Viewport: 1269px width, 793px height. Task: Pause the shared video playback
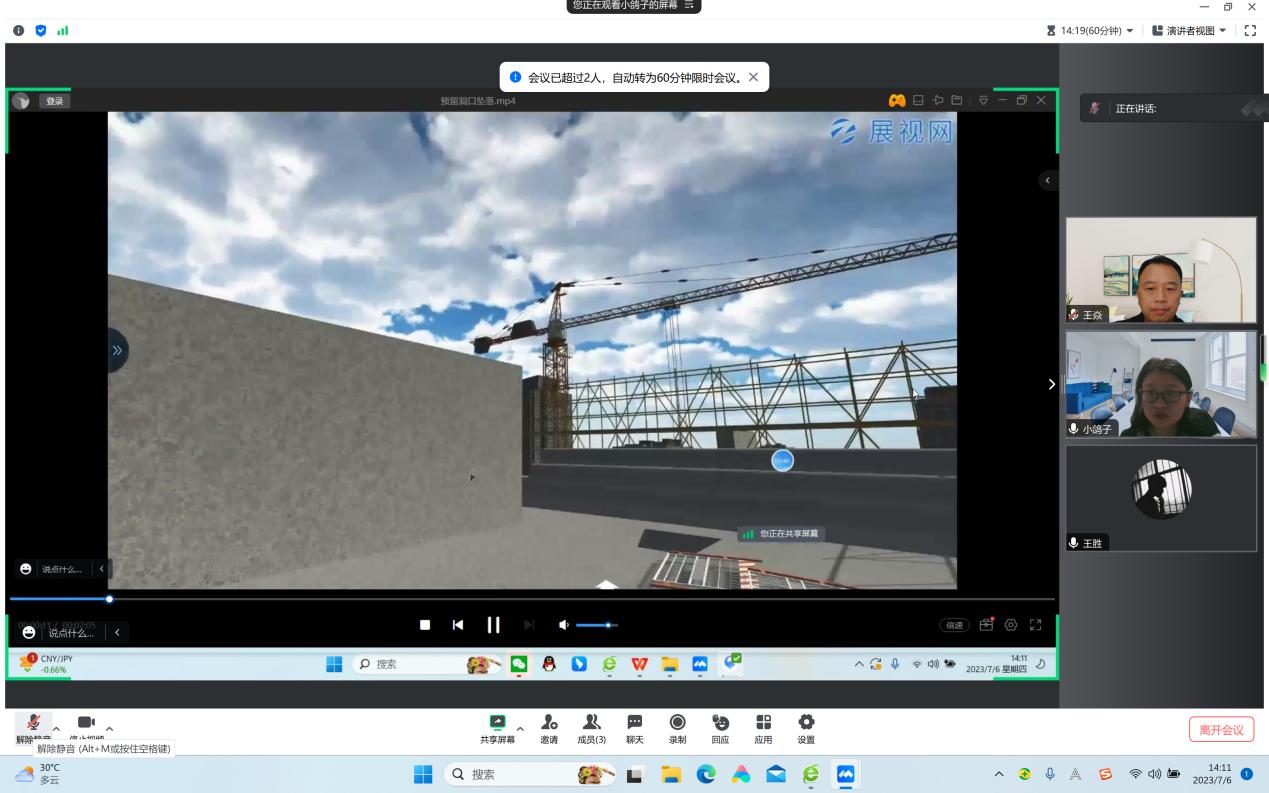coord(493,625)
